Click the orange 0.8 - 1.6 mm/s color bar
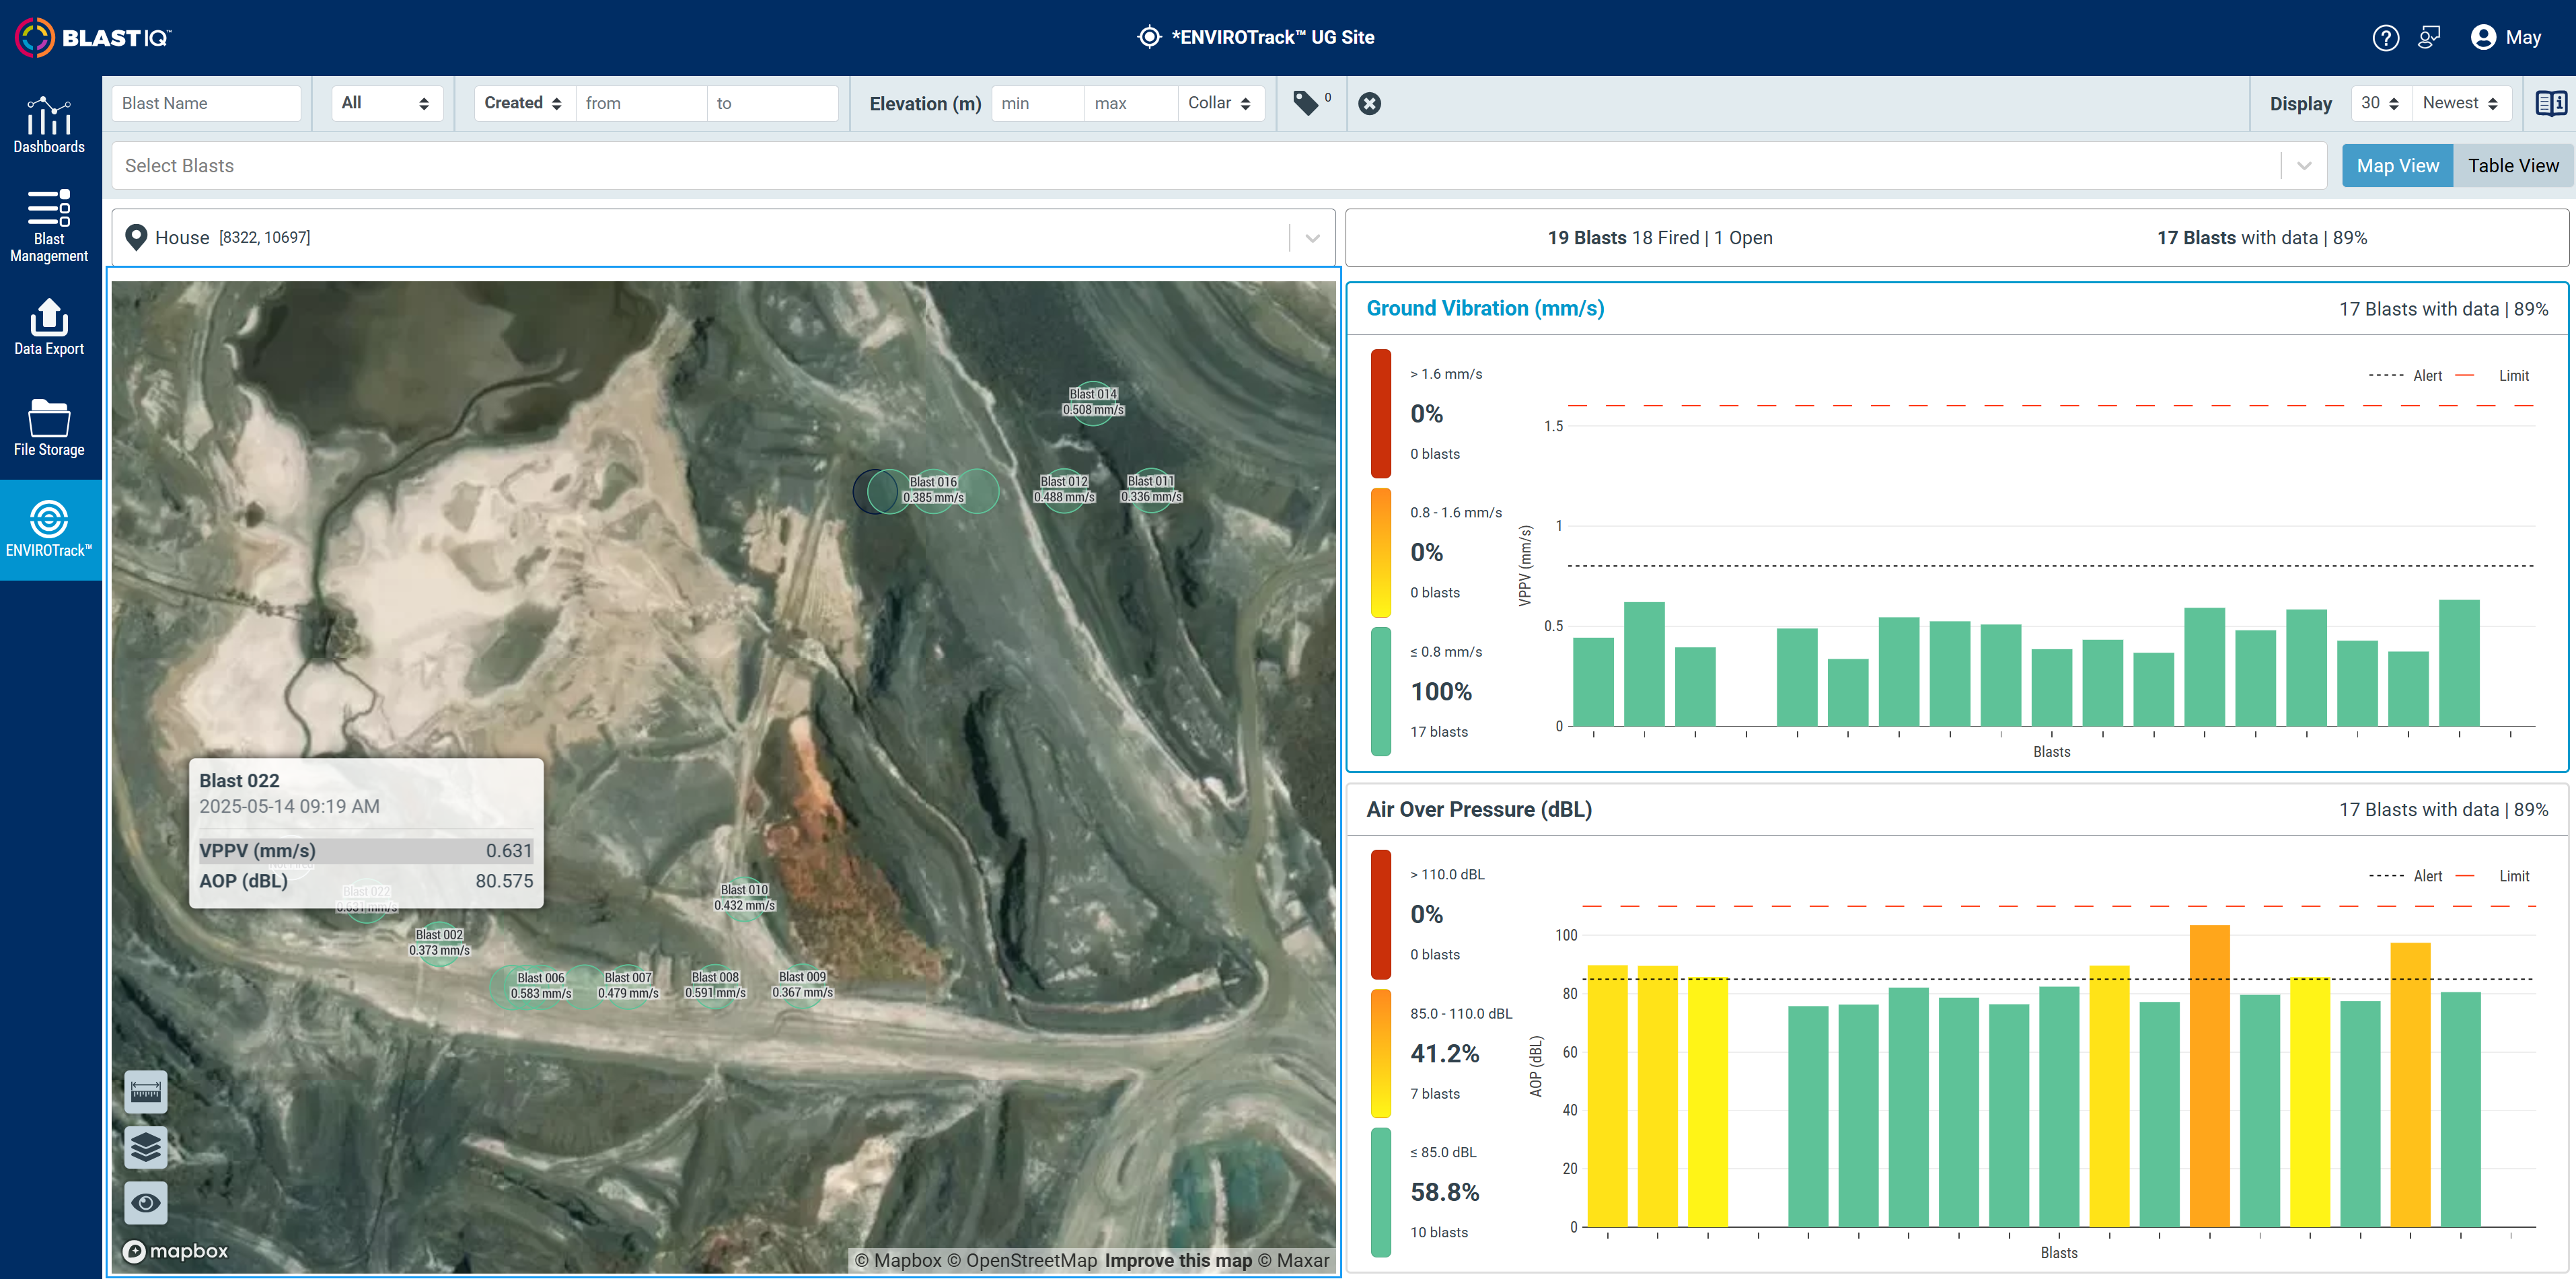 1381,552
